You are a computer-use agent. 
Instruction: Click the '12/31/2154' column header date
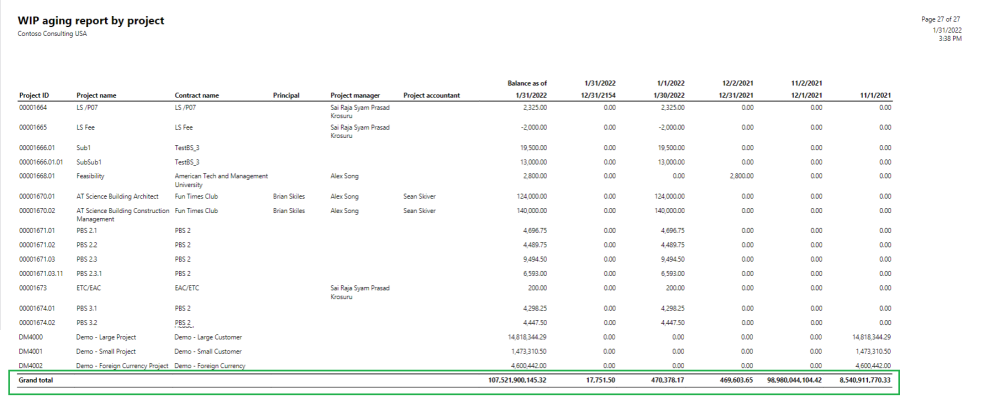[x=599, y=96]
